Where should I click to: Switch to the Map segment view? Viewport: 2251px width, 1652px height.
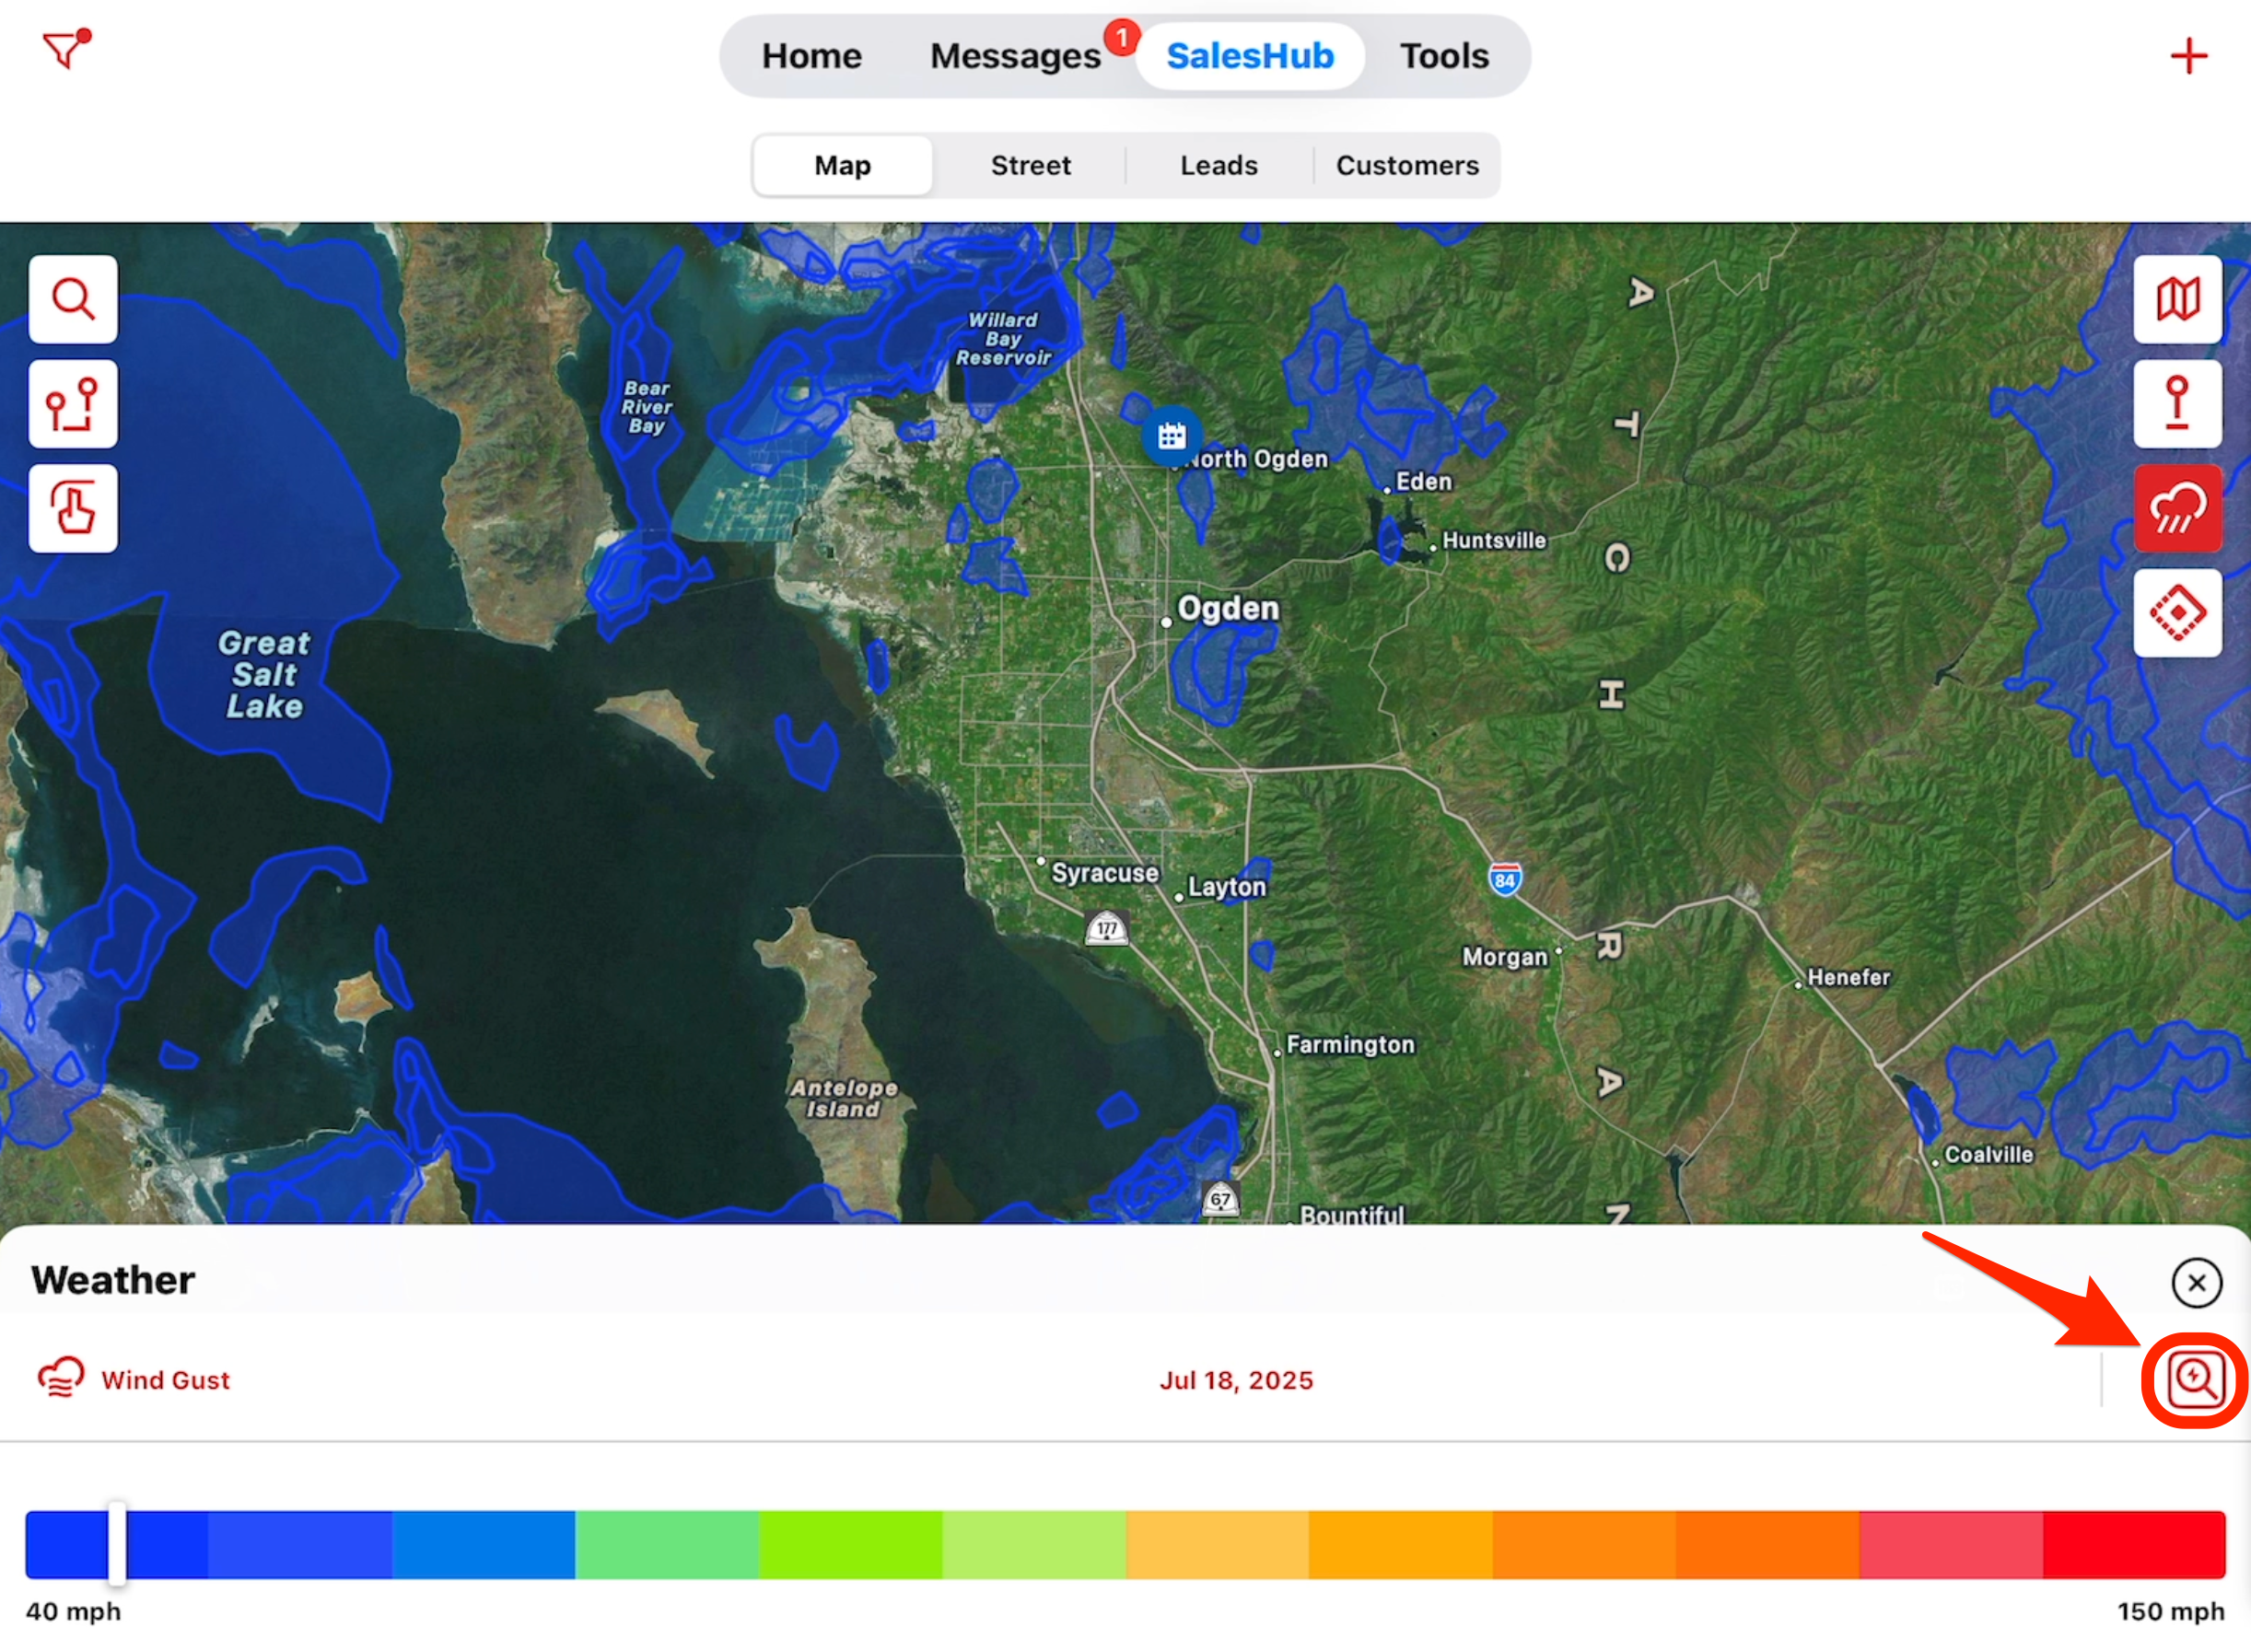point(842,165)
